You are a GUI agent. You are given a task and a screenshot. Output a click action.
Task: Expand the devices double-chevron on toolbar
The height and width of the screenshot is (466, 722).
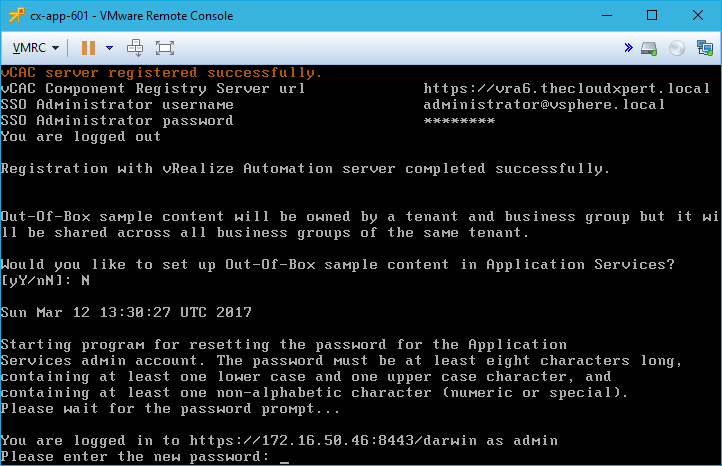coord(628,48)
